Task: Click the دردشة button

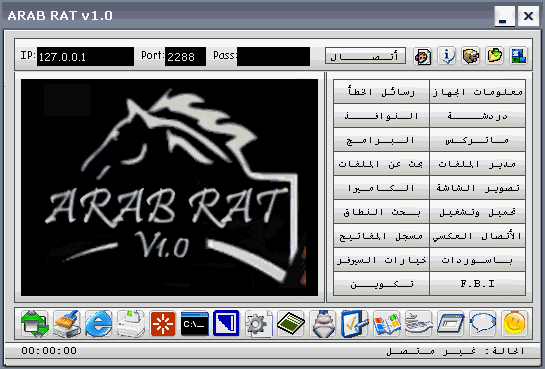Action: (x=477, y=115)
